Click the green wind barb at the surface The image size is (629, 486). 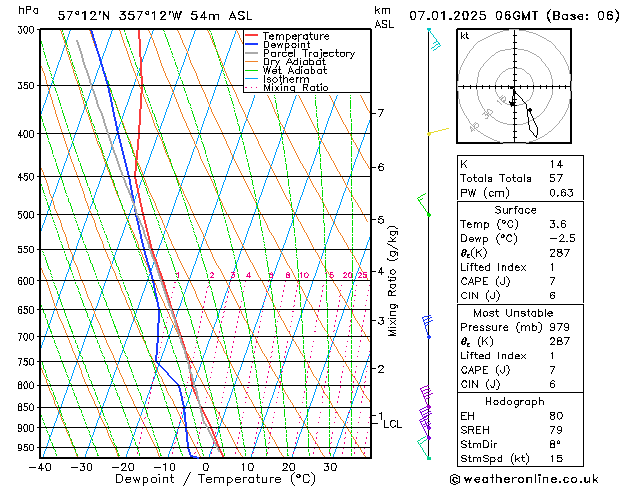(x=424, y=448)
